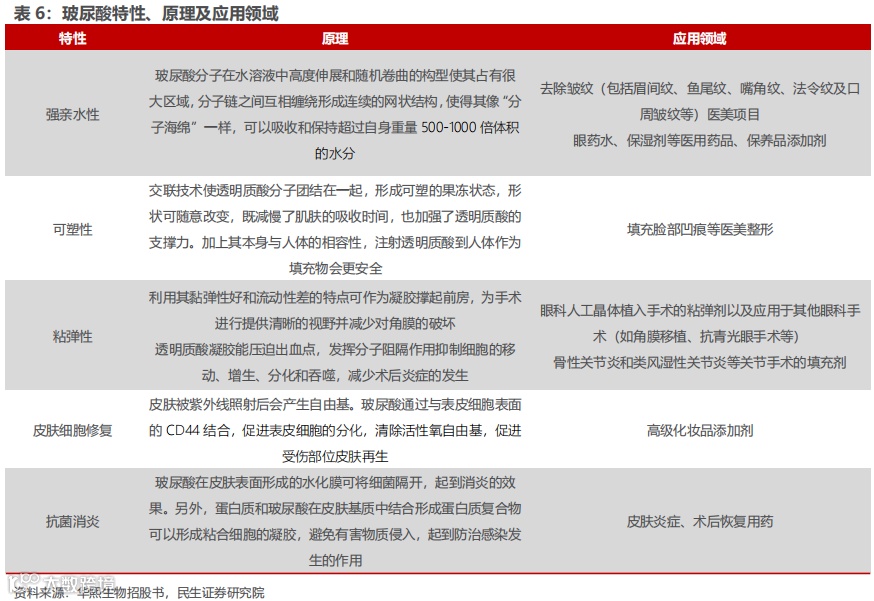
Task: Click the line starting '皮肤被紫外线照射后会产生自由基'
Action: pos(335,405)
